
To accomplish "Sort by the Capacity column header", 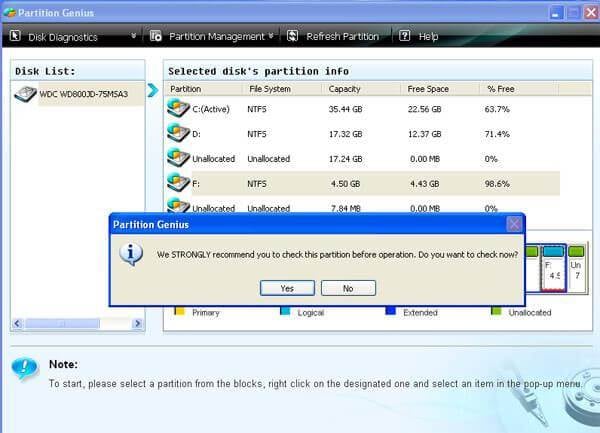I will [x=344, y=89].
